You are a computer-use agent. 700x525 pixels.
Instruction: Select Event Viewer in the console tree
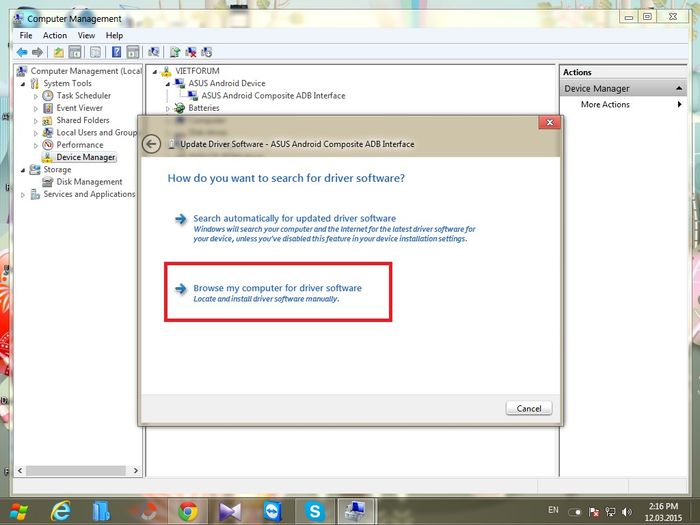pyautogui.click(x=79, y=108)
